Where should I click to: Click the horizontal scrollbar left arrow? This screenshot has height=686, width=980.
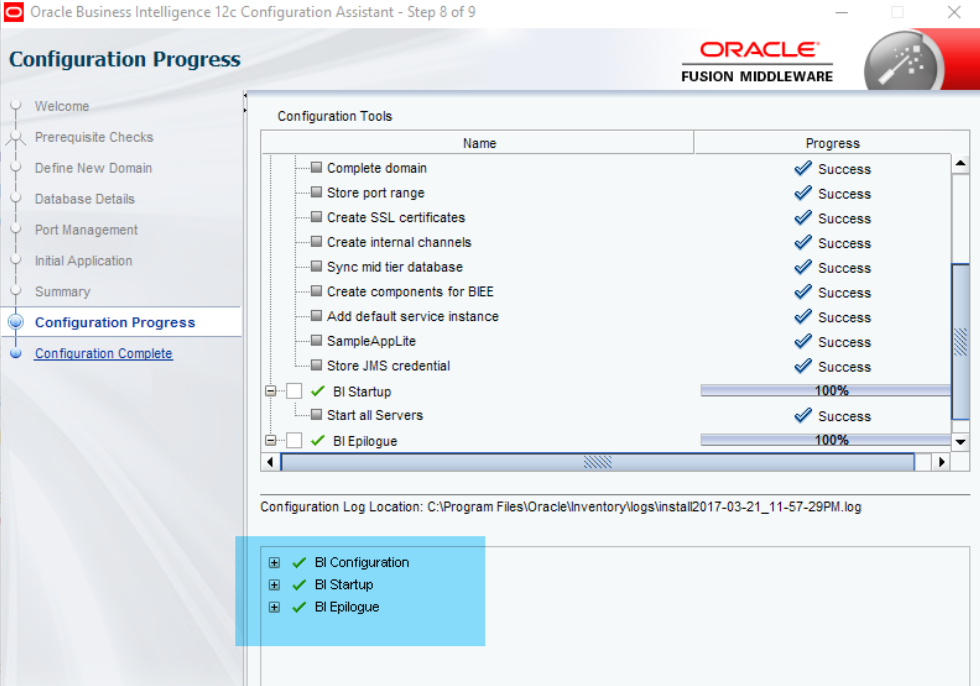[270, 462]
